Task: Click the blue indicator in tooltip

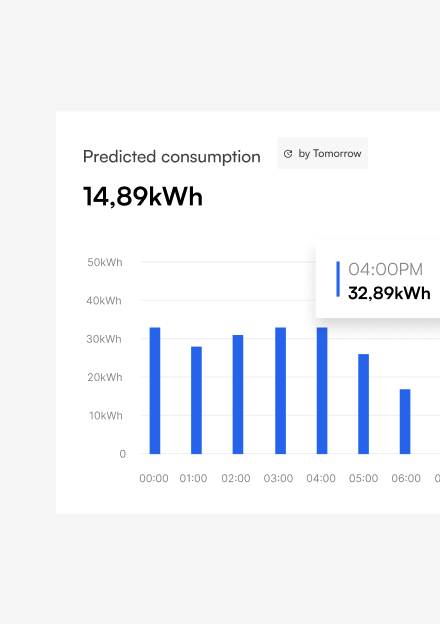Action: (338, 279)
